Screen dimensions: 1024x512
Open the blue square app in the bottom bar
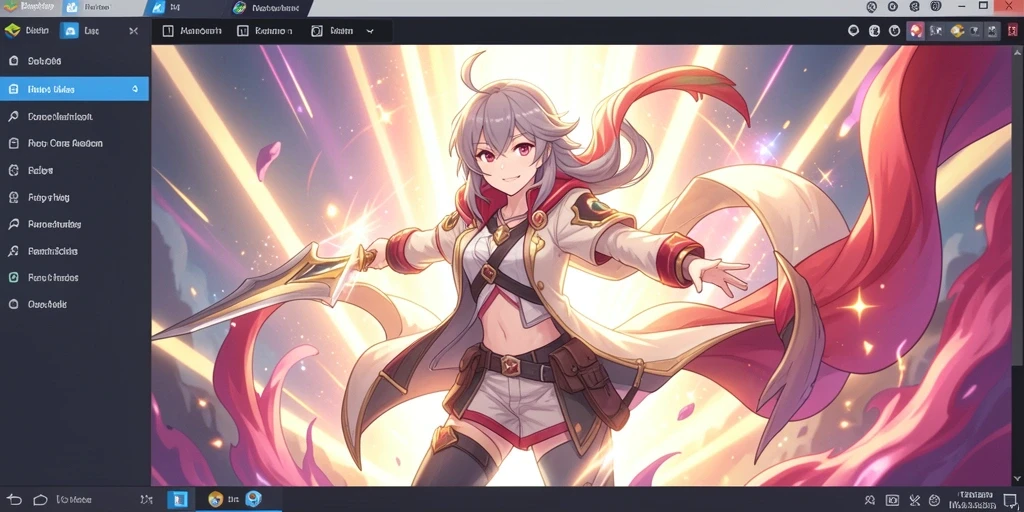tap(177, 500)
